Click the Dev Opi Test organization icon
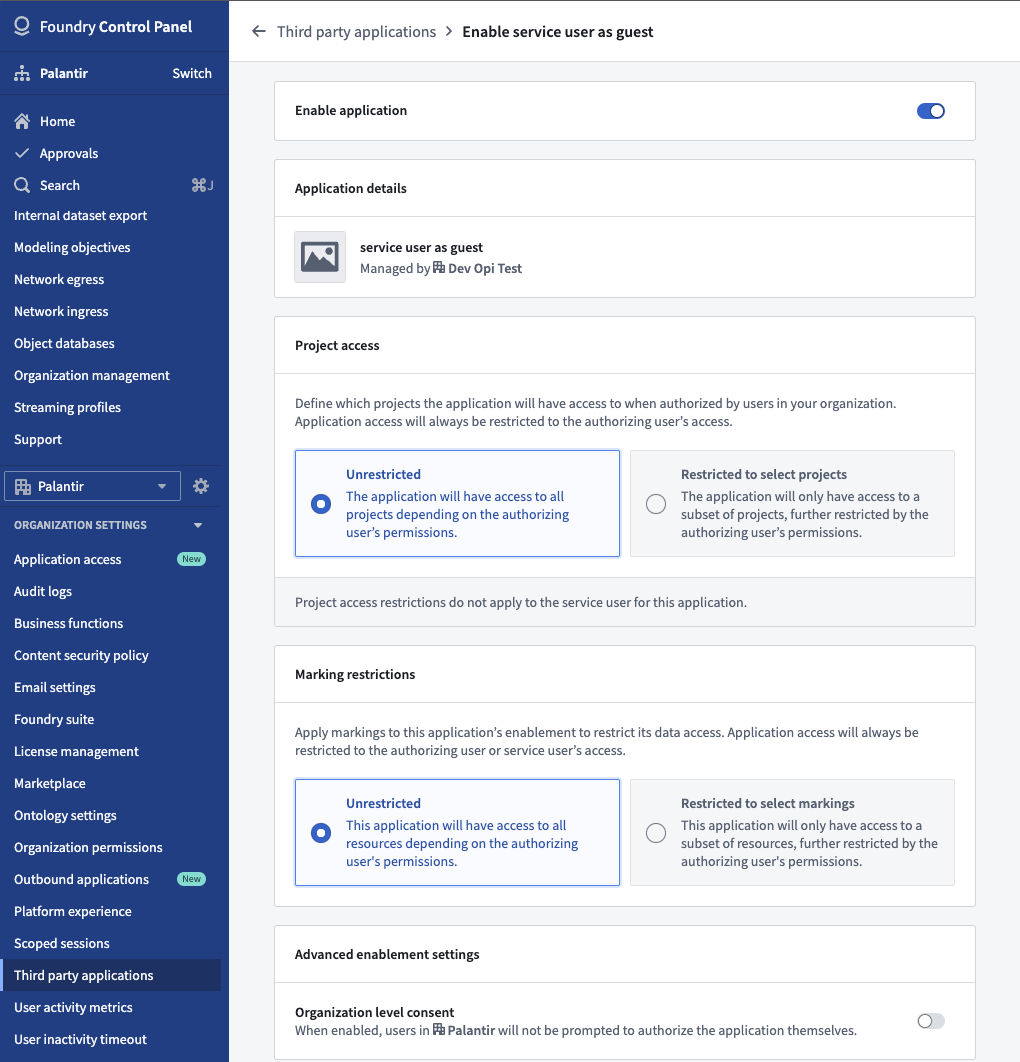The image size is (1020, 1062). [438, 268]
